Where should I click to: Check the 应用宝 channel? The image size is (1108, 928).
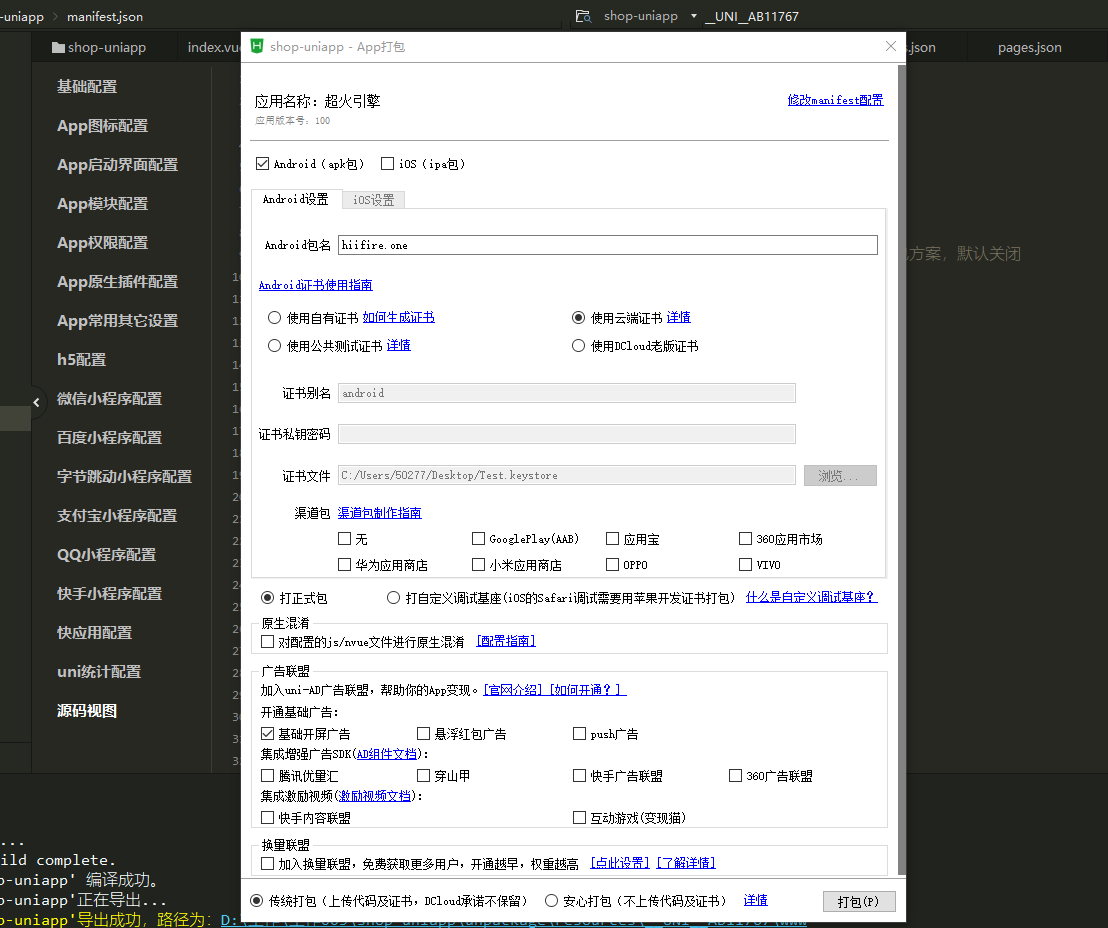(613, 539)
